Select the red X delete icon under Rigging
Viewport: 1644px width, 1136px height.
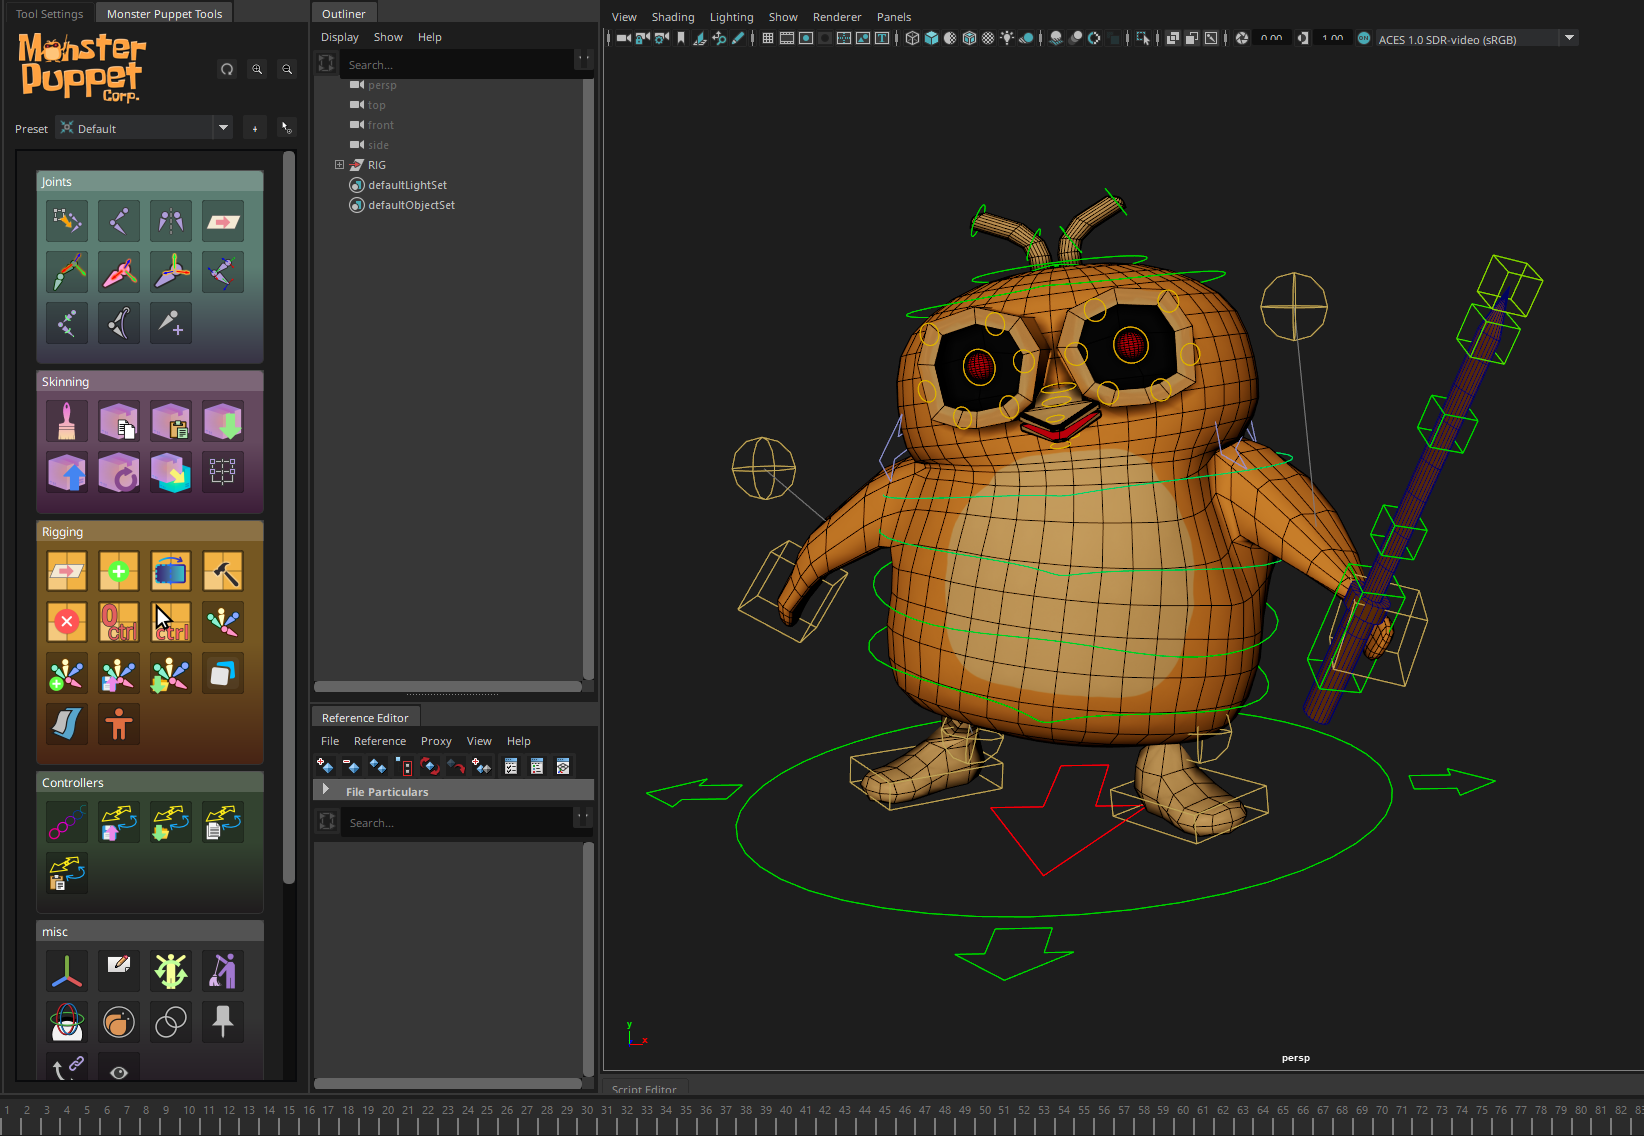[66, 622]
